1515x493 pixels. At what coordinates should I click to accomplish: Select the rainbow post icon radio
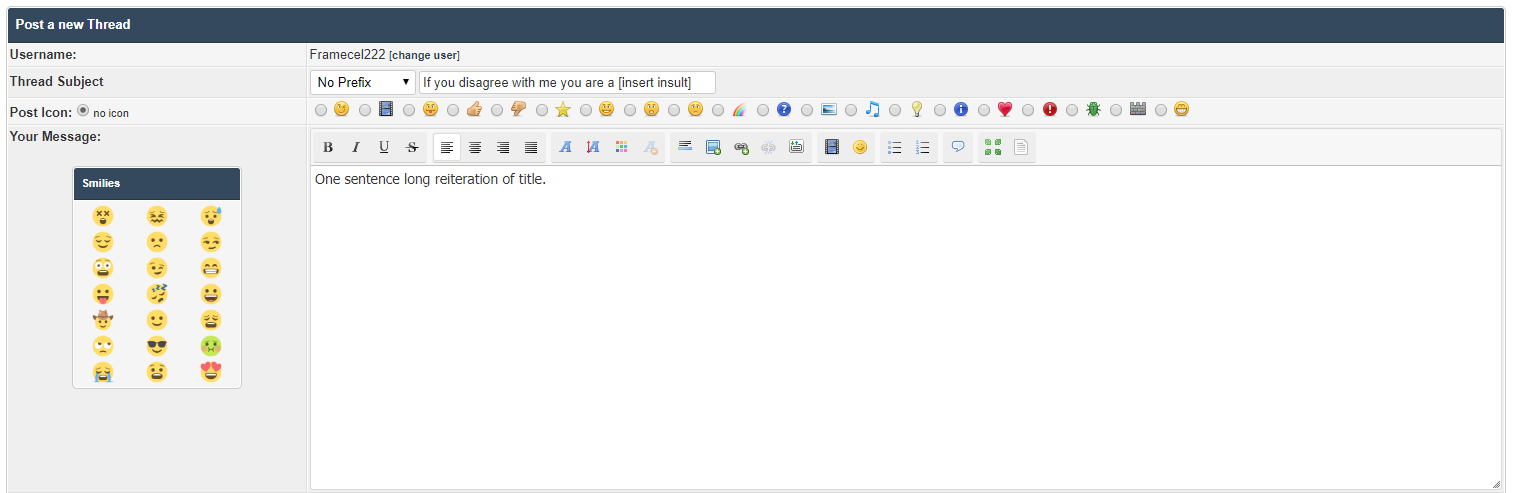(x=719, y=110)
